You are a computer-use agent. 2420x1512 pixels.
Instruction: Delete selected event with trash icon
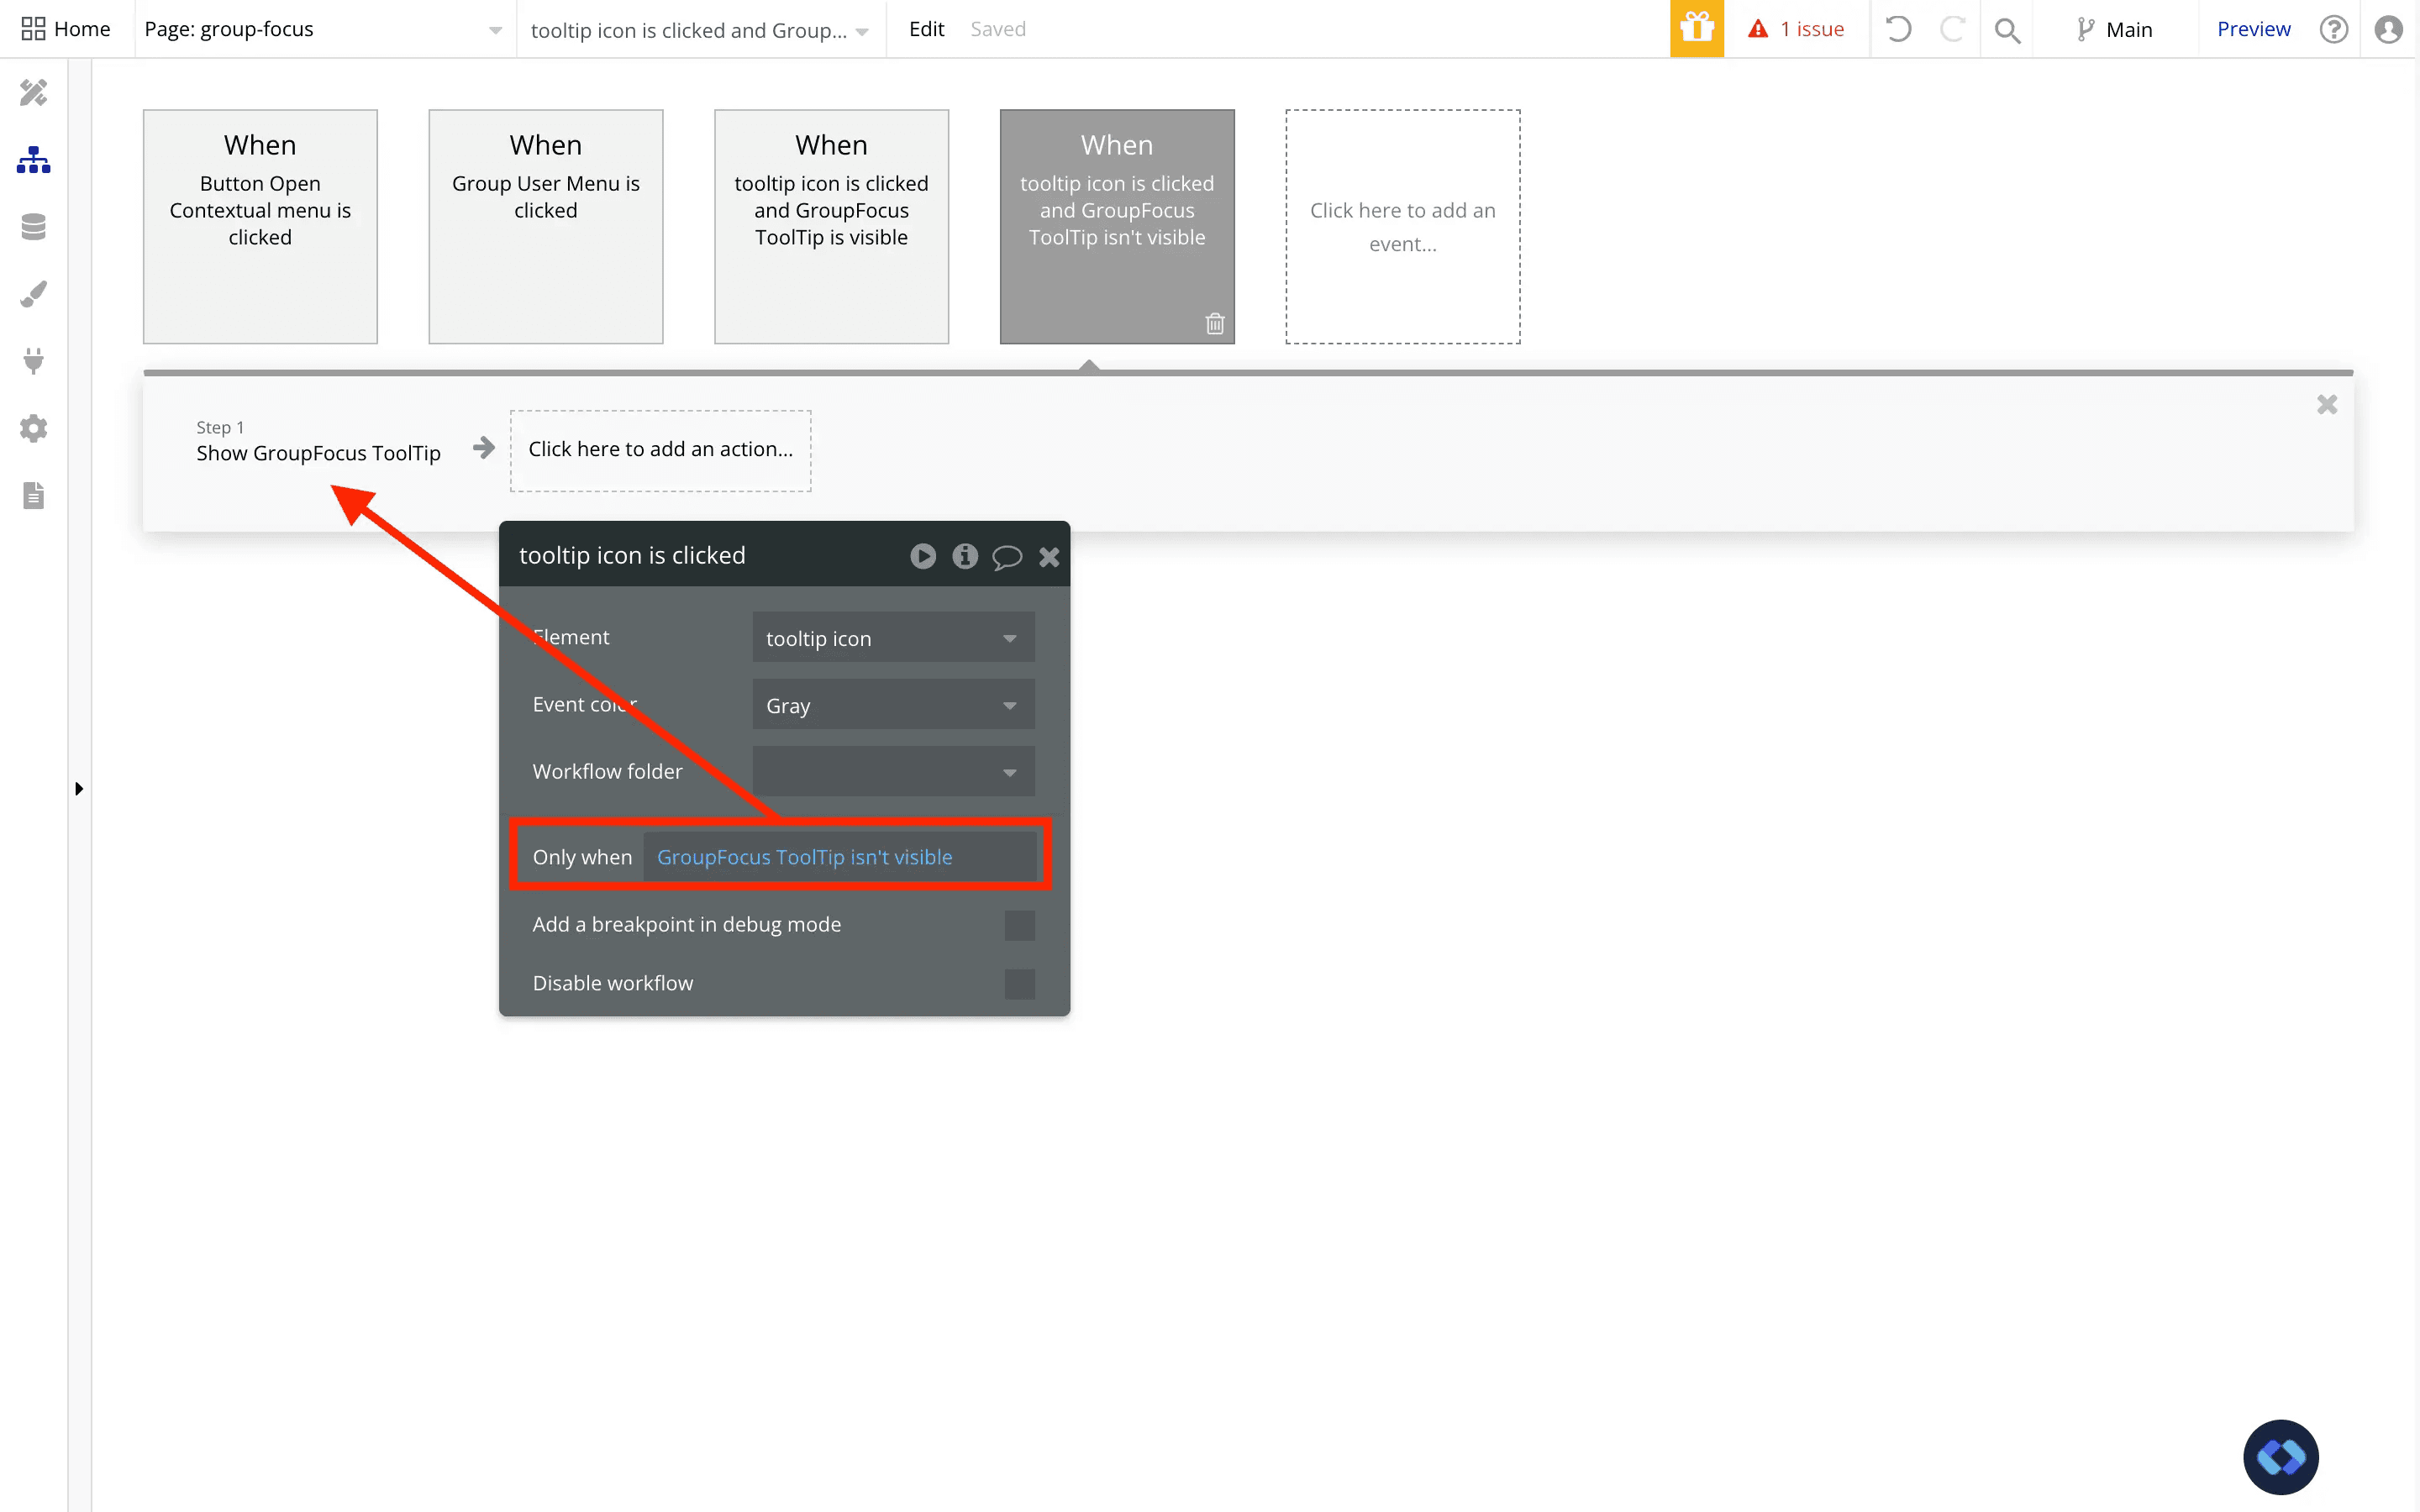point(1214,323)
